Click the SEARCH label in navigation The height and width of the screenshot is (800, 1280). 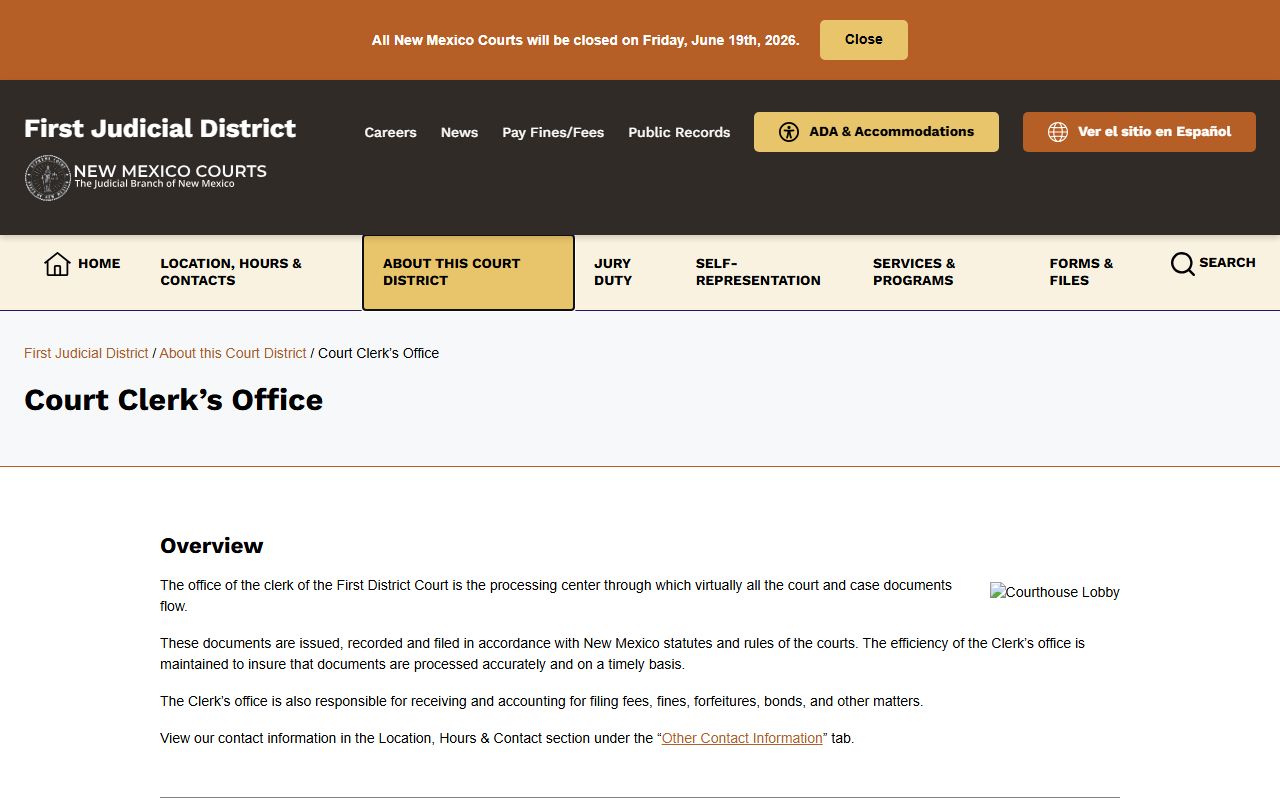pos(1227,263)
